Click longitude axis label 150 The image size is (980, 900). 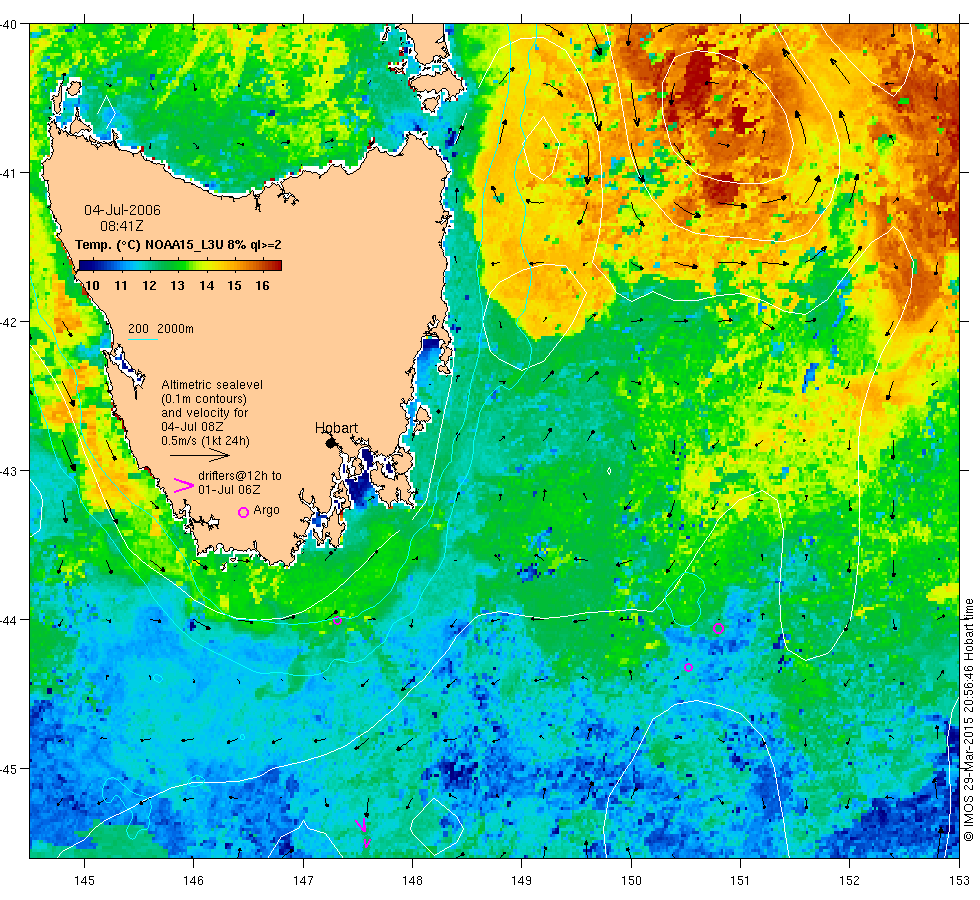tap(631, 881)
